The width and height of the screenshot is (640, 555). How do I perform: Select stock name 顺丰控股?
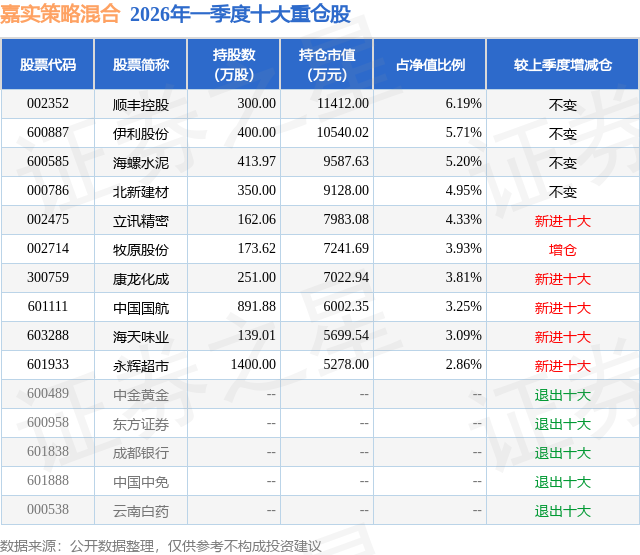coord(141,105)
